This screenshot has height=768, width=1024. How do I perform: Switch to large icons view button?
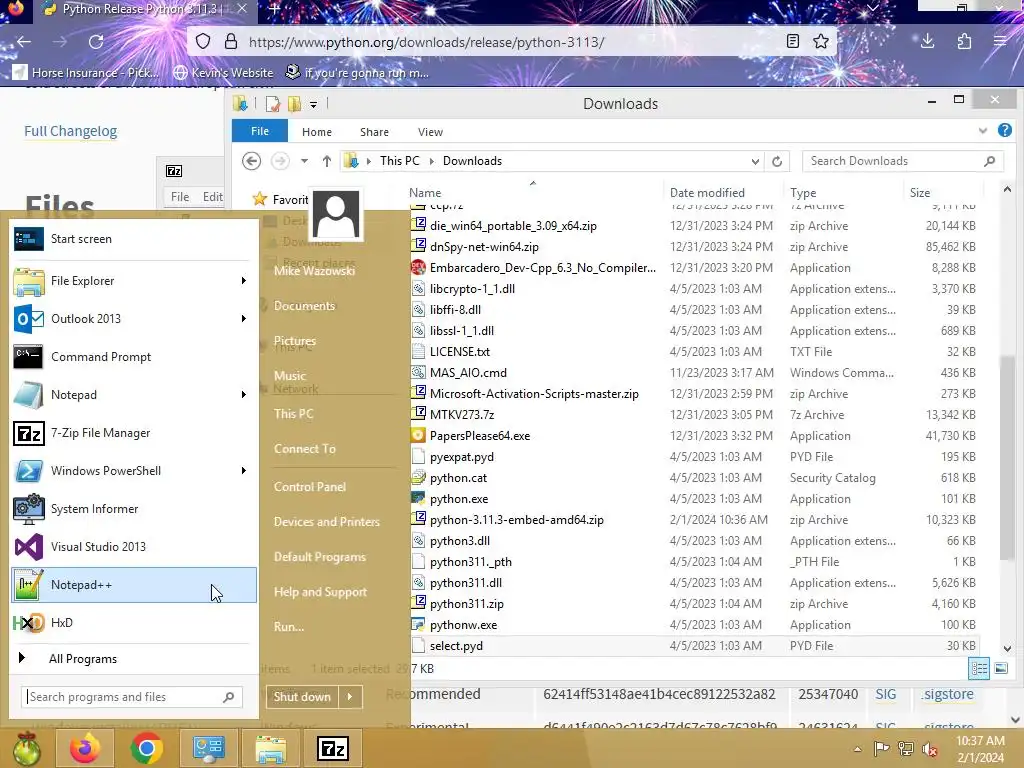(1000, 668)
